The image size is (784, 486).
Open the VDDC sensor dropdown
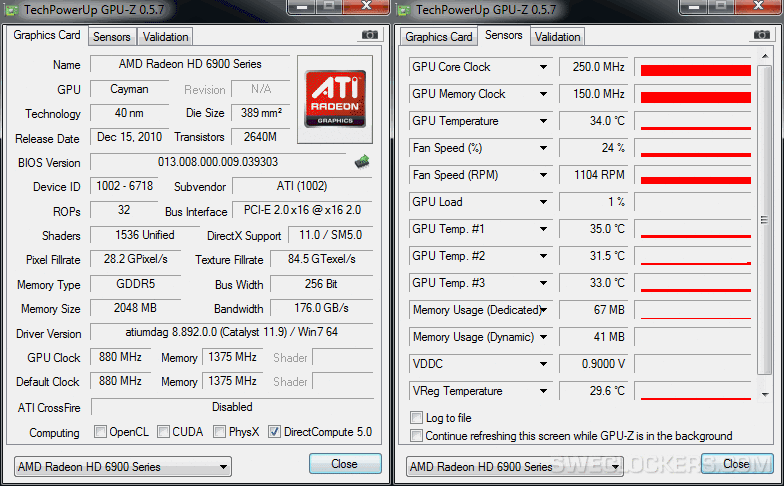point(543,364)
